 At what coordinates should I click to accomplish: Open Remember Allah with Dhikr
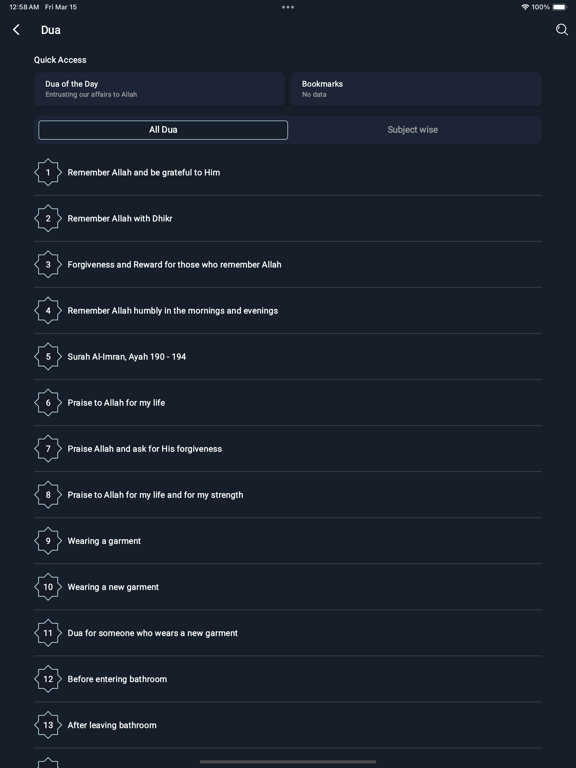point(288,218)
